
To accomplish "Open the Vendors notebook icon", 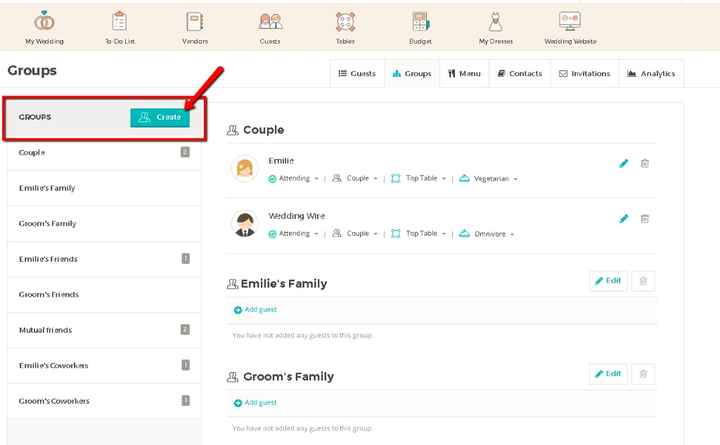I will [x=195, y=21].
